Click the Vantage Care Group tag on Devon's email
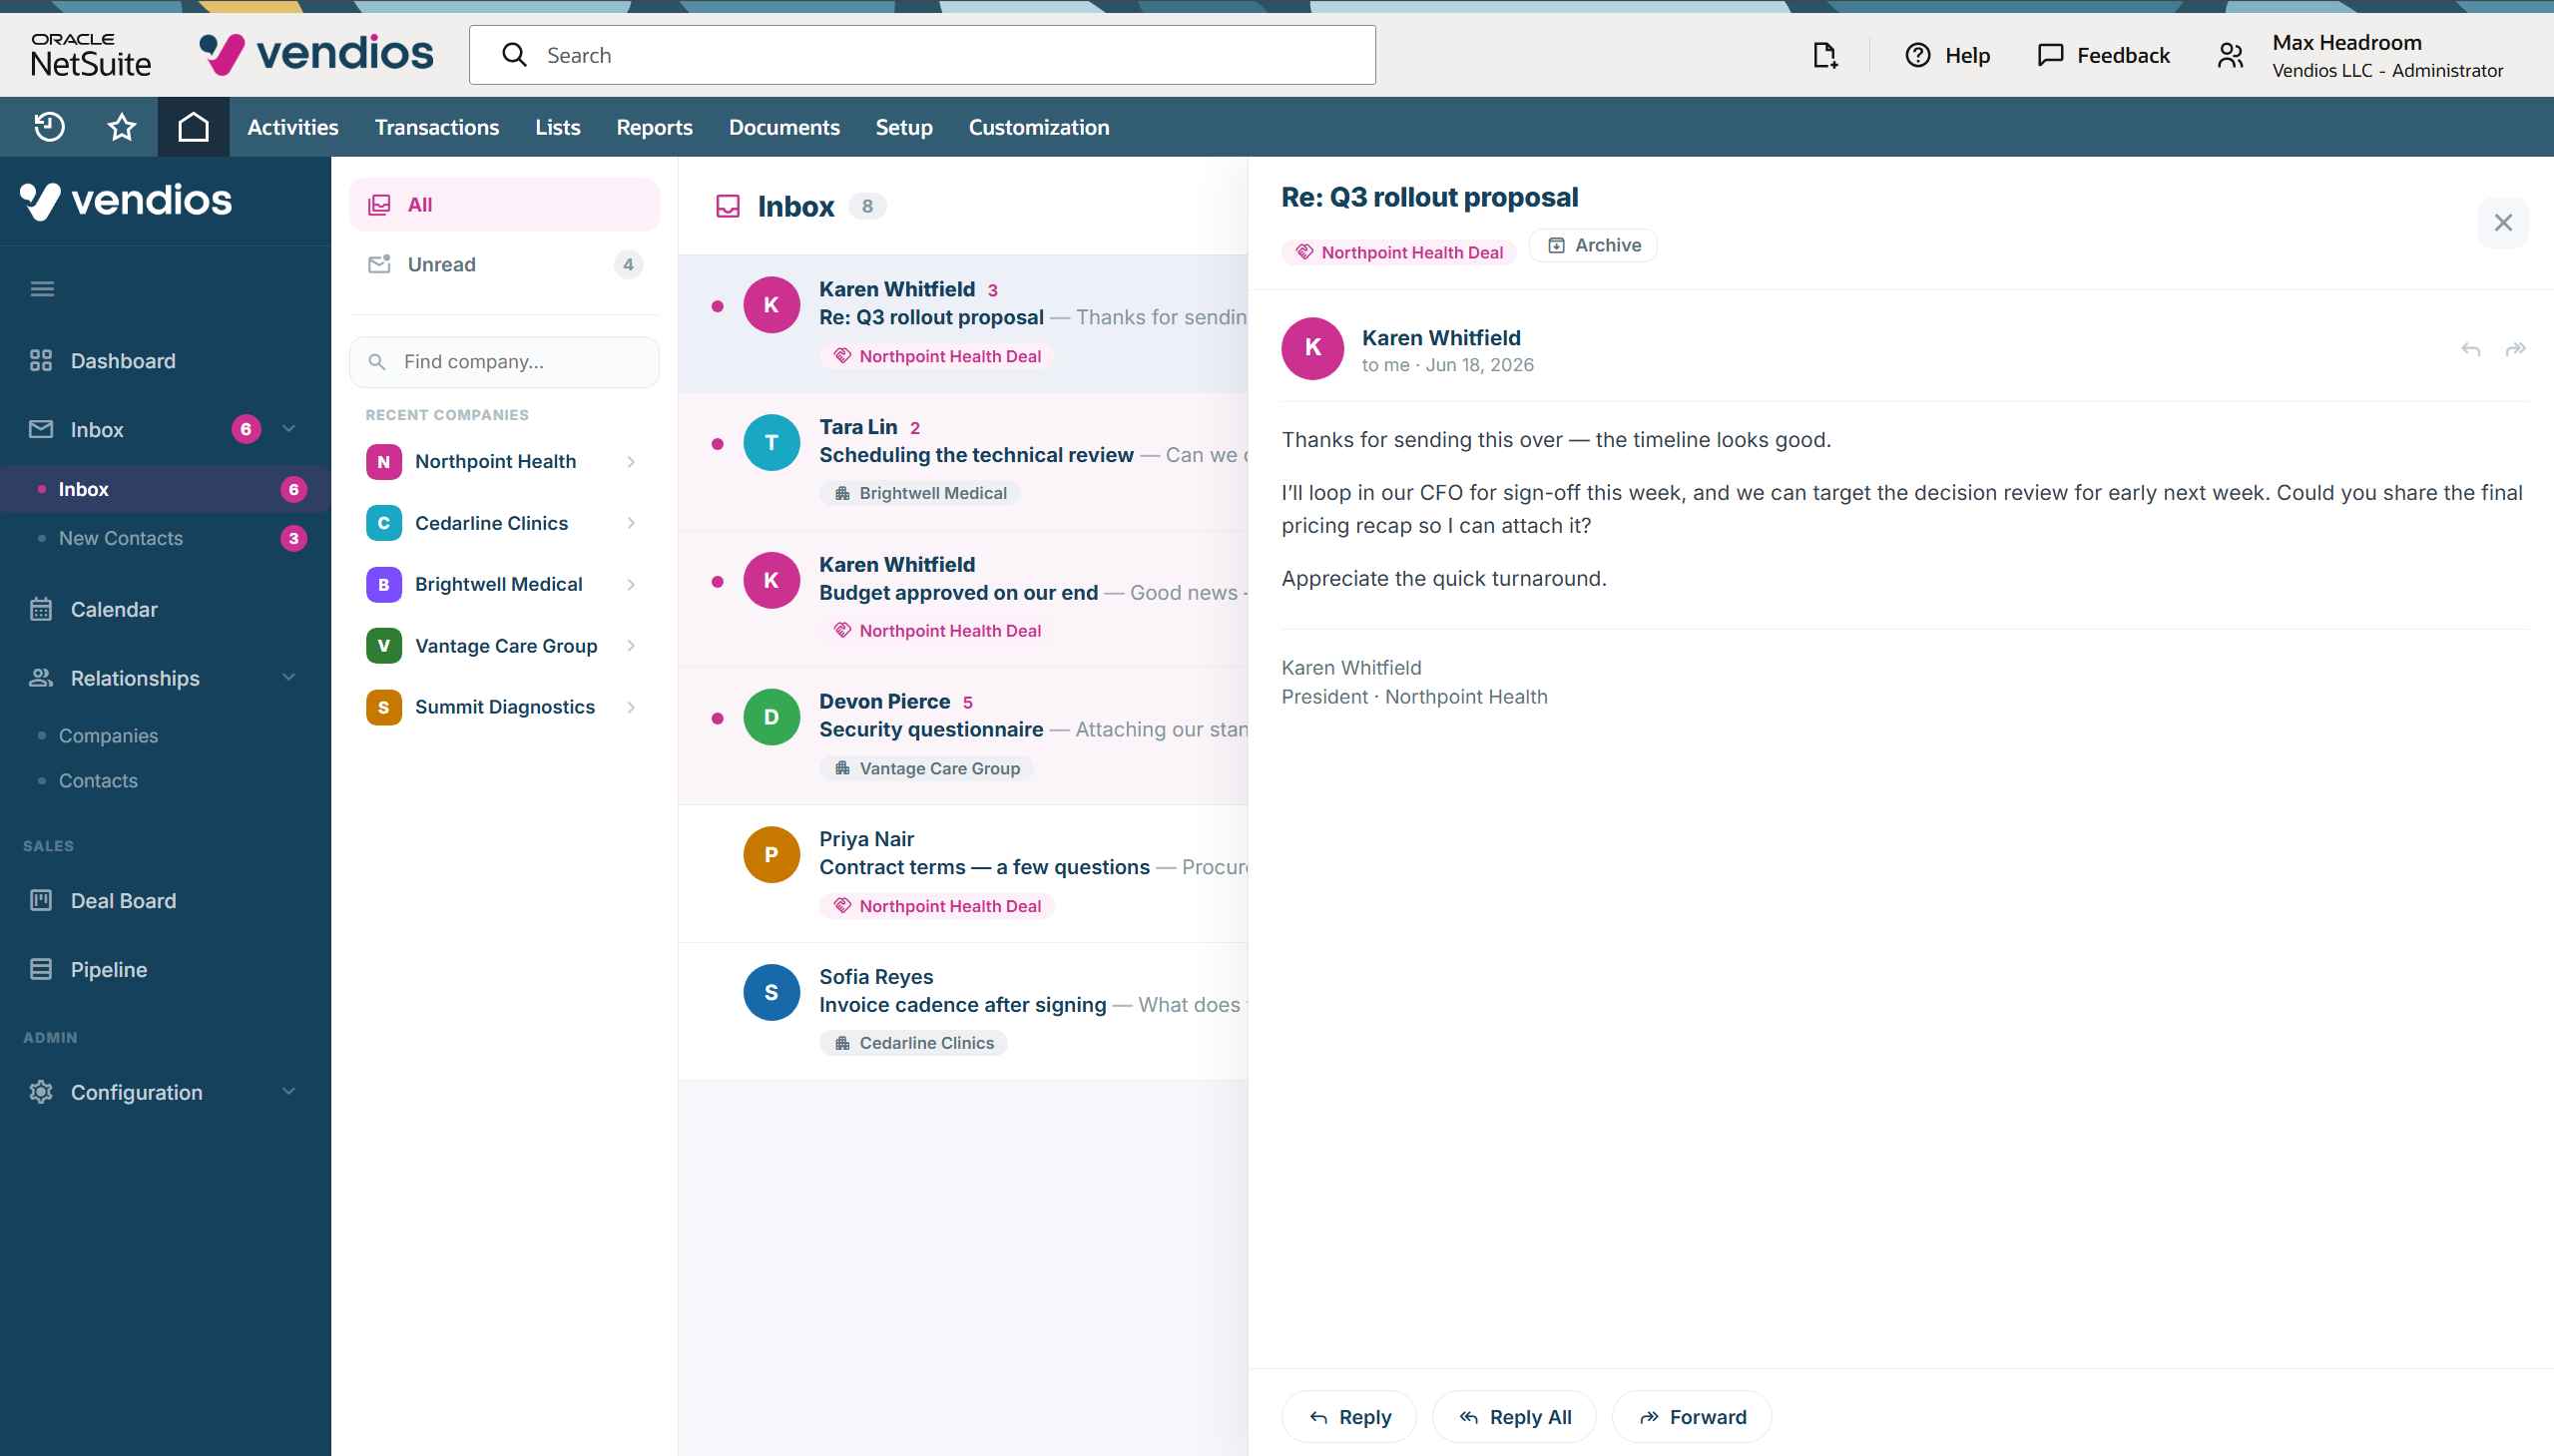Viewport: 2554px width, 1456px height. point(927,768)
